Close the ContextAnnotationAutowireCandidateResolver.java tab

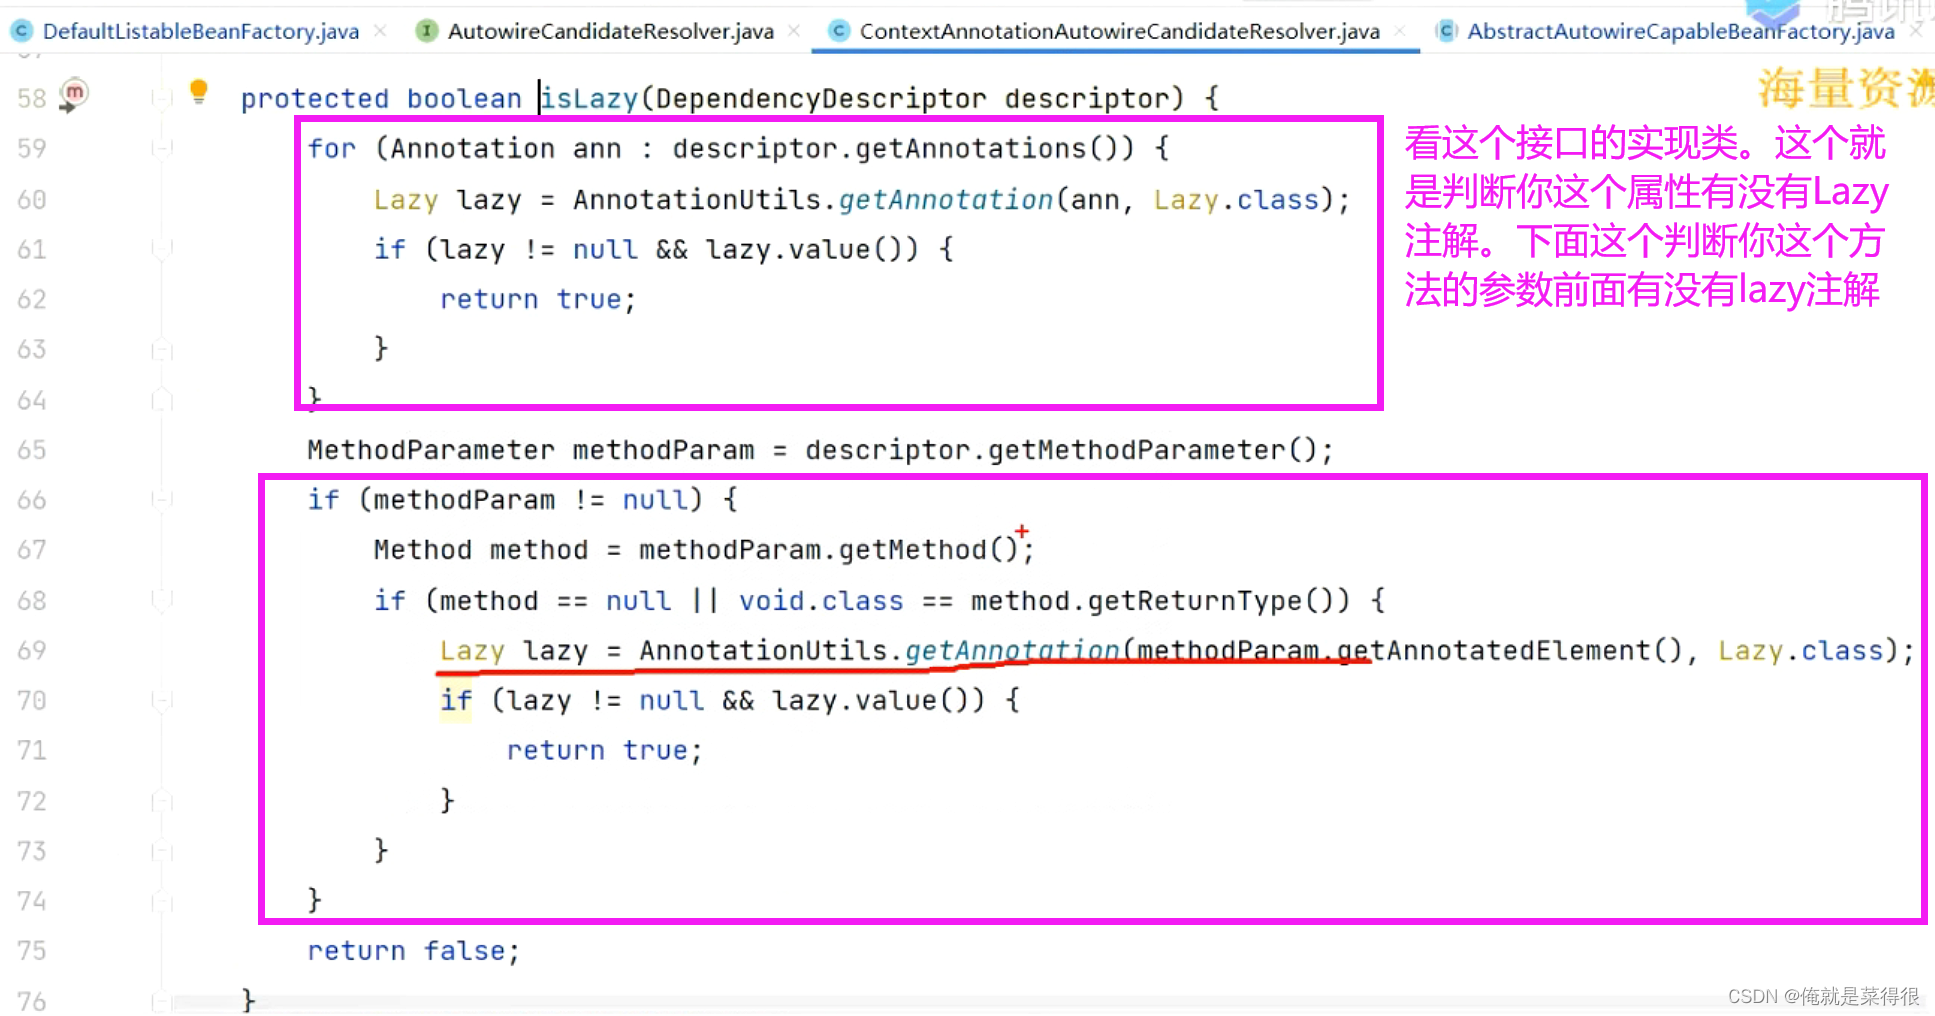[1400, 31]
